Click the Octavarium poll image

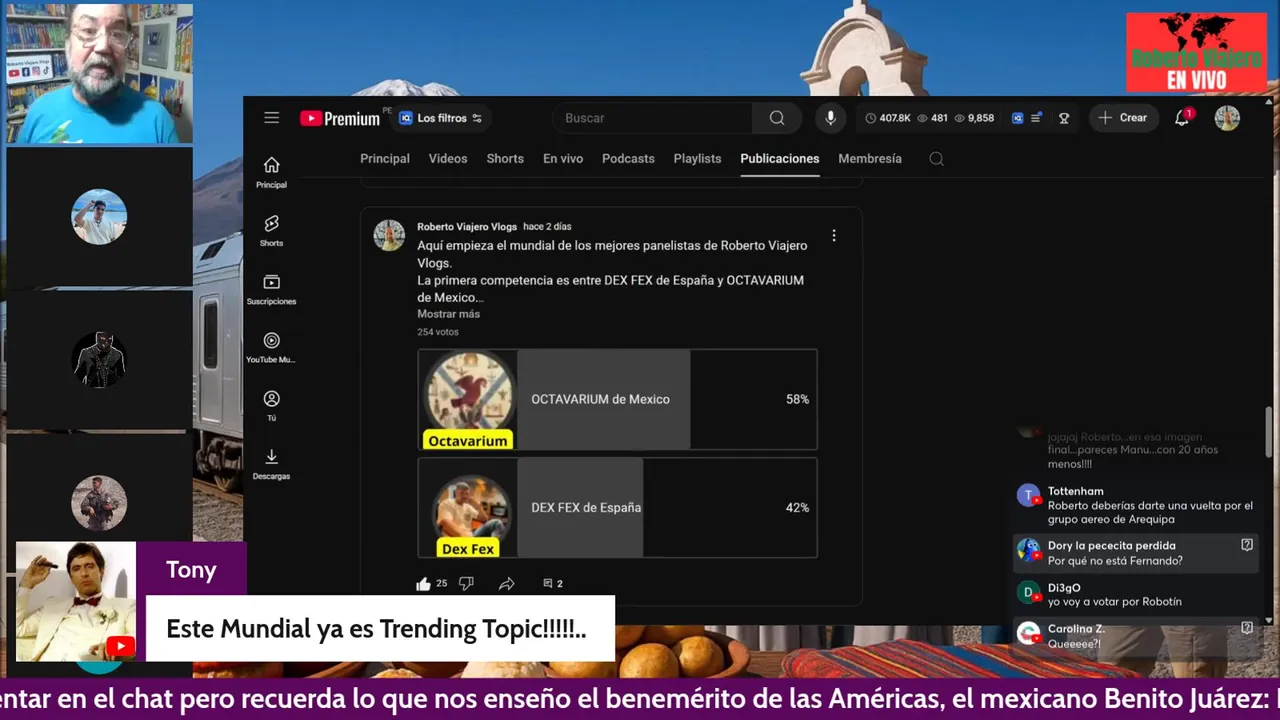coord(468,399)
